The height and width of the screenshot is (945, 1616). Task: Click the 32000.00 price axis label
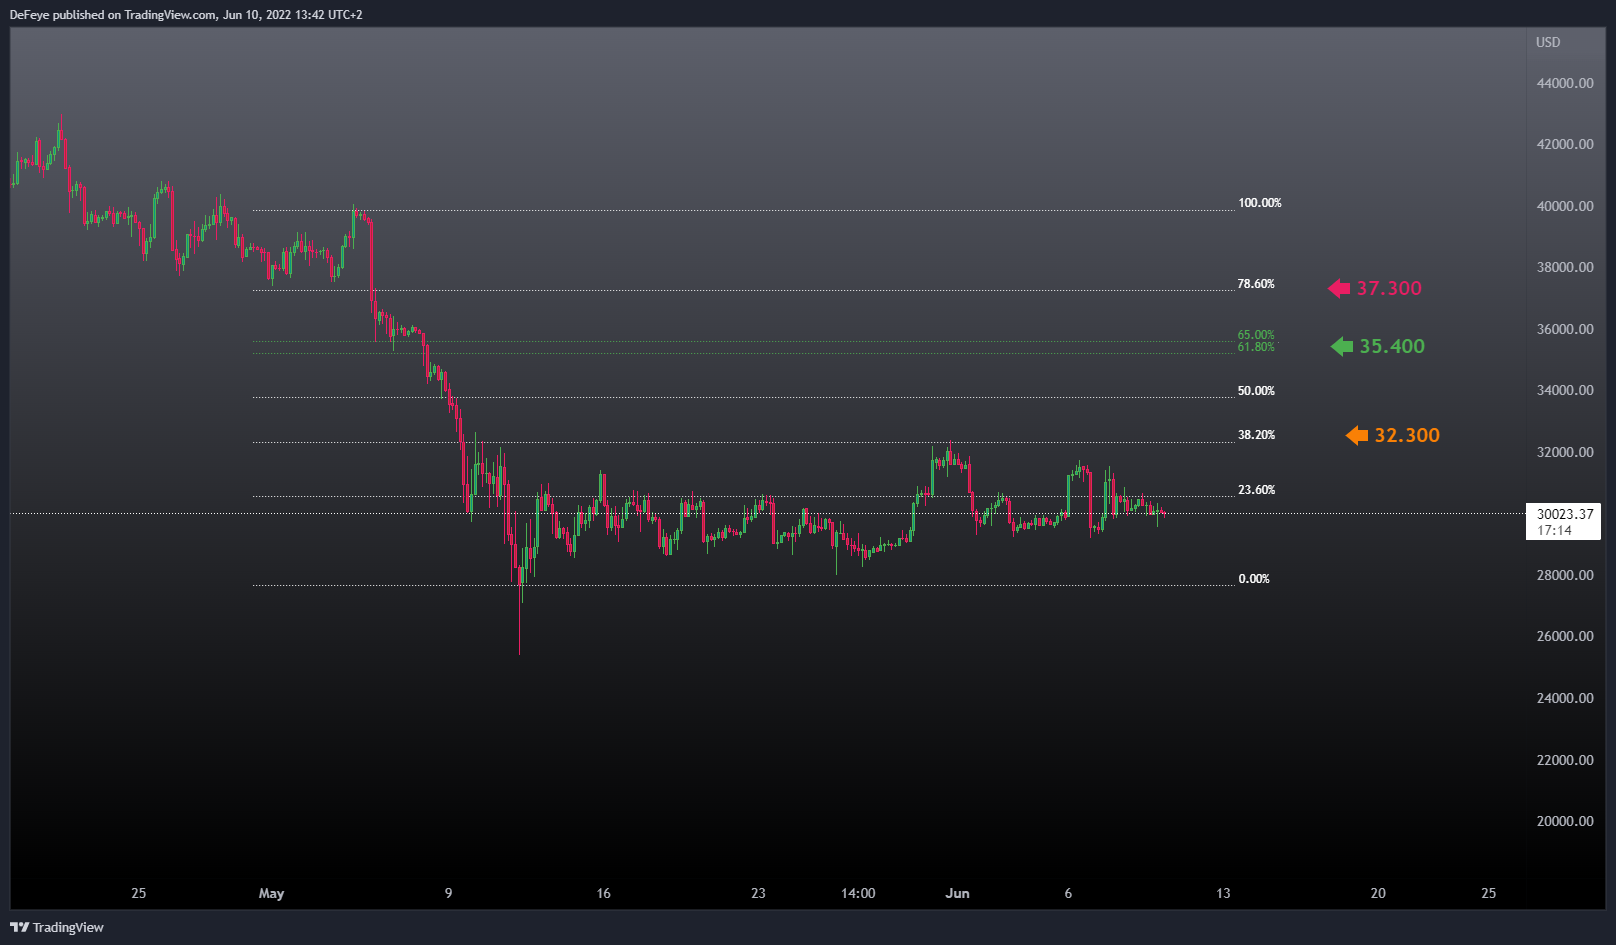[1565, 452]
